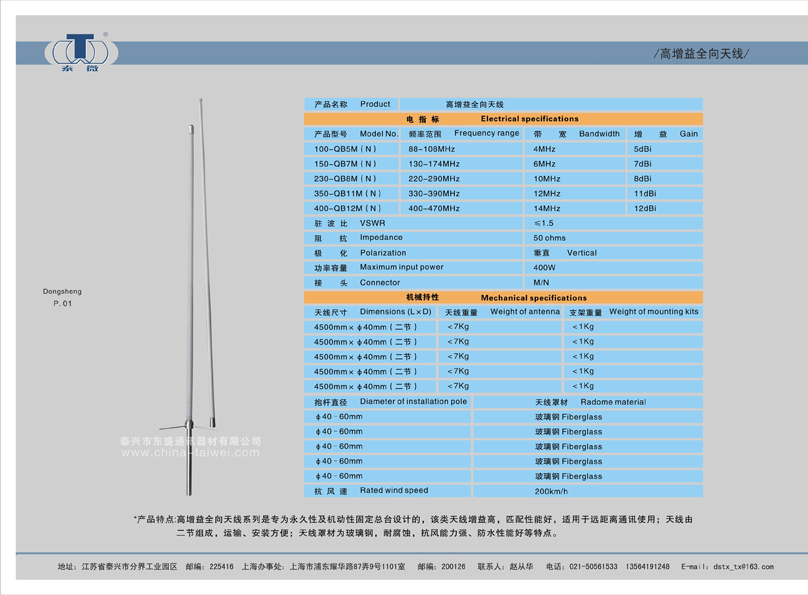Click the Taiwei company logo
This screenshot has width=808, height=595.
80,52
